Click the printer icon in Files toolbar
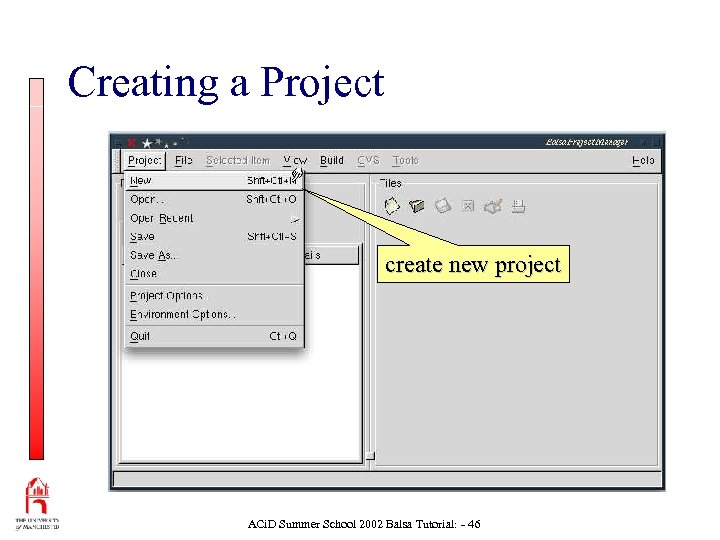This screenshot has width=720, height=540. coord(518,206)
